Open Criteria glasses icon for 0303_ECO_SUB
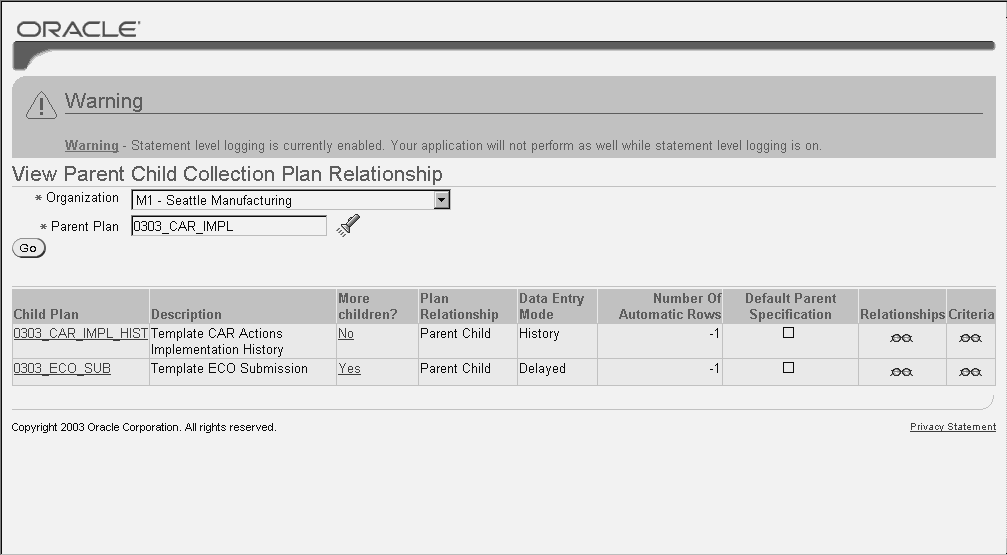 point(970,372)
